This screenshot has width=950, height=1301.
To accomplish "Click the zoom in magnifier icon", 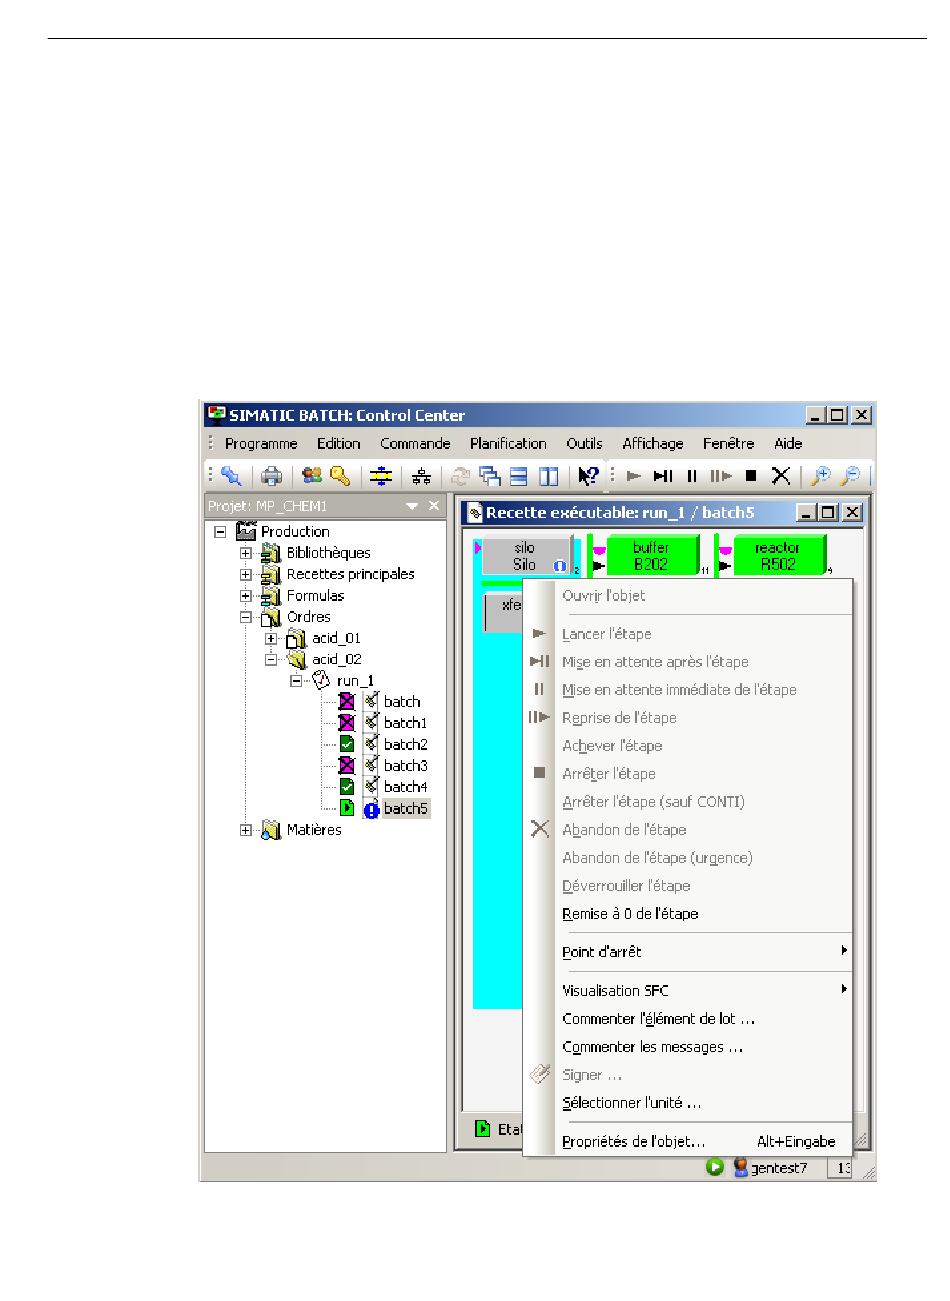I will point(820,476).
